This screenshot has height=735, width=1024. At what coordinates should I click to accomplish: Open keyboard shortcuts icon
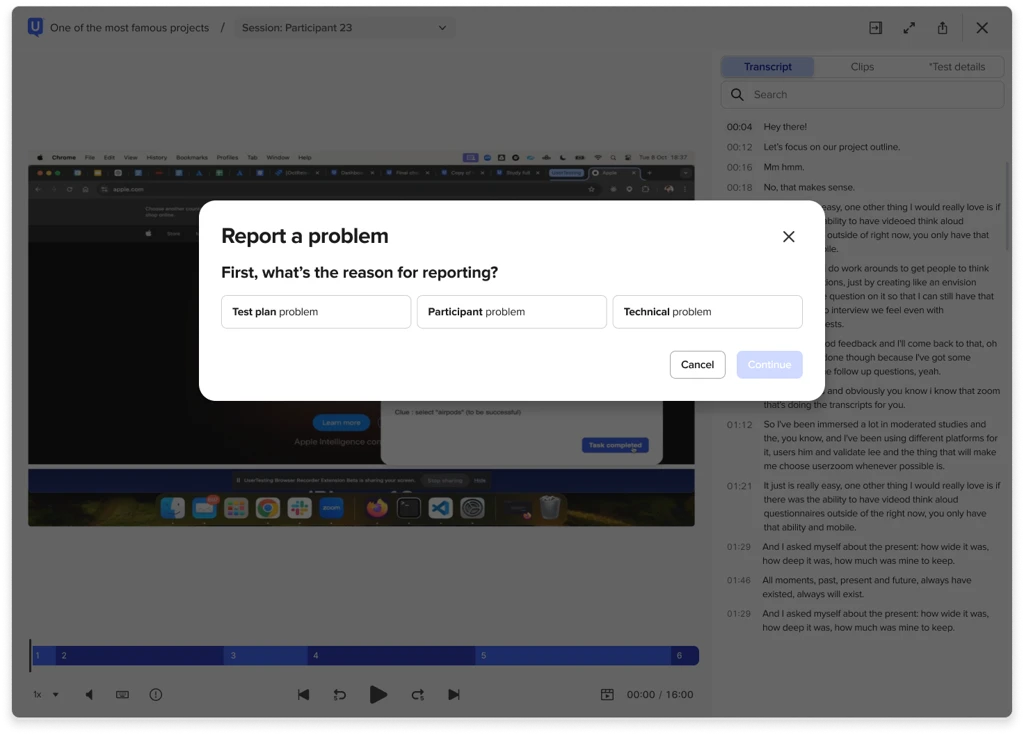tap(122, 694)
